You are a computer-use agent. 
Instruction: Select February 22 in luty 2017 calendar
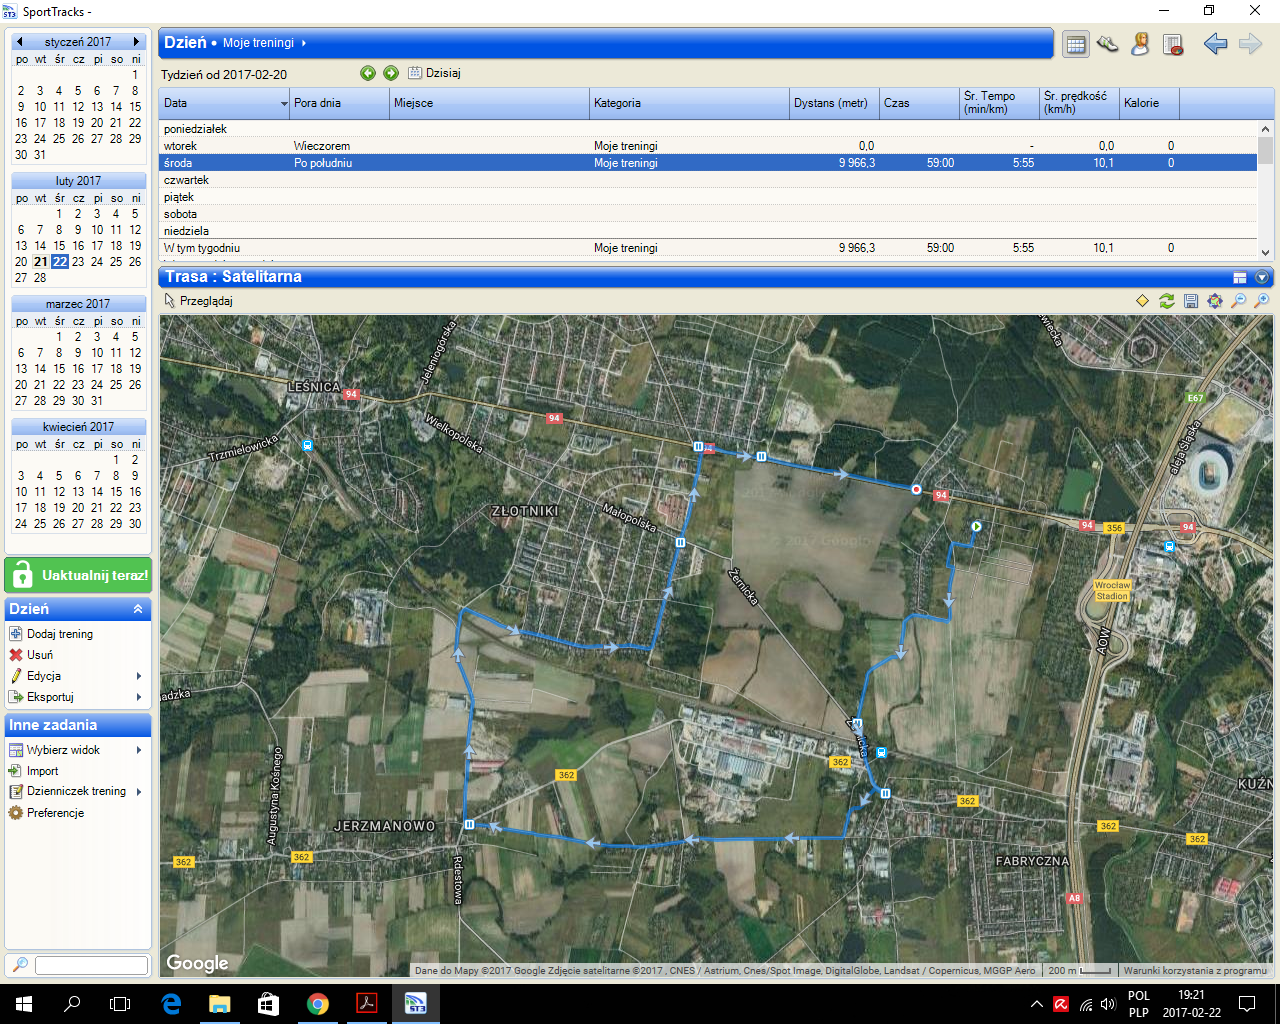pos(60,262)
